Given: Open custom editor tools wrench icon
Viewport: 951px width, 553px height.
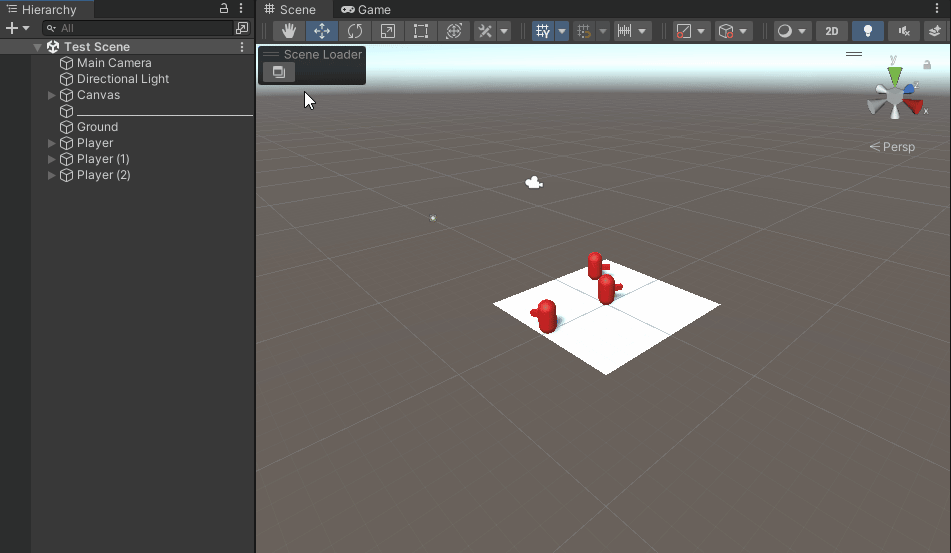Looking at the screenshot, I should coord(485,31).
